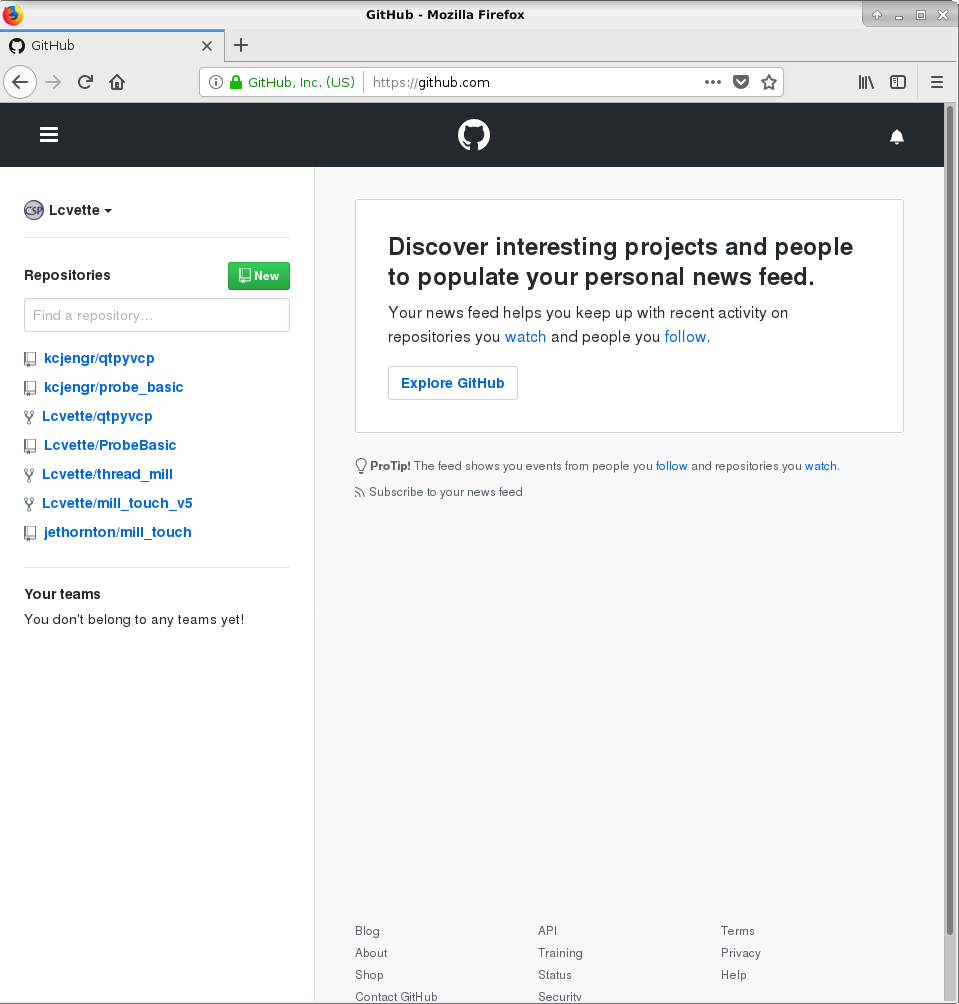Click the watch link in the ProTip
The height and width of the screenshot is (1004, 959).
(x=821, y=466)
